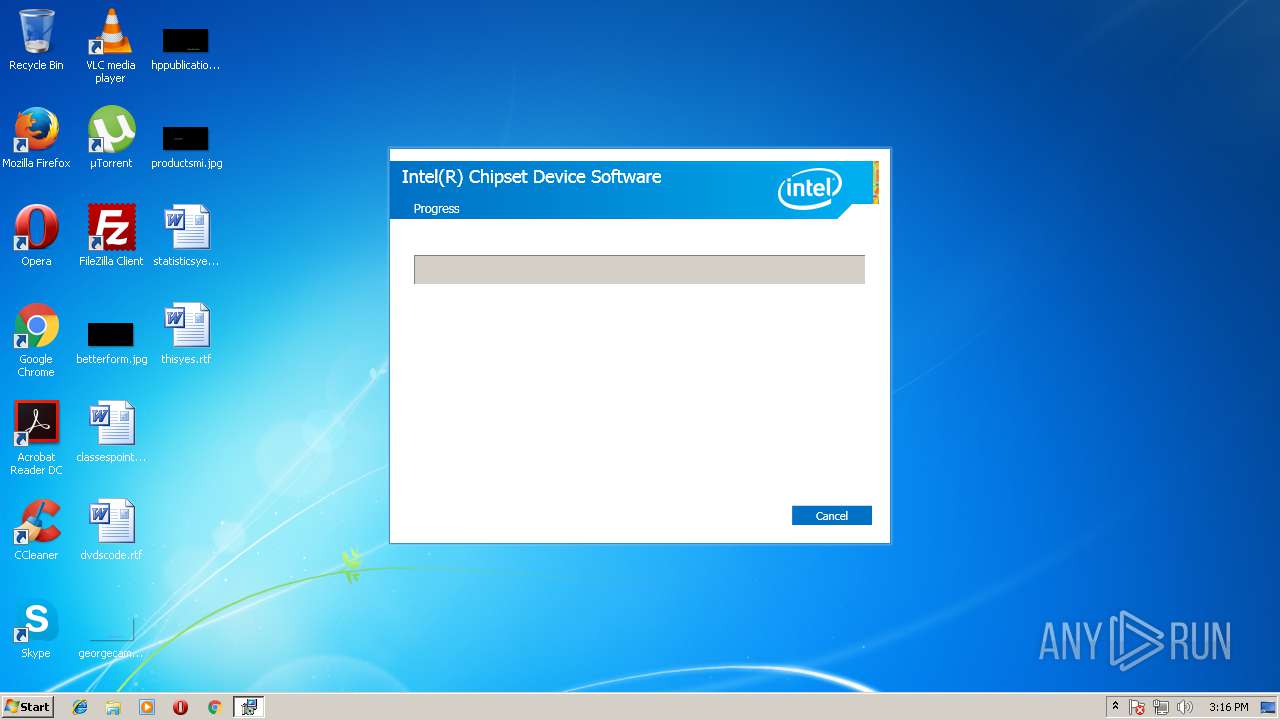Open Opera from the taskbar

click(181, 707)
